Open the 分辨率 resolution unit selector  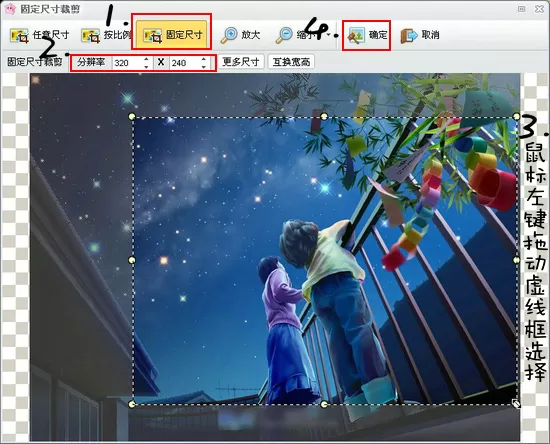91,63
